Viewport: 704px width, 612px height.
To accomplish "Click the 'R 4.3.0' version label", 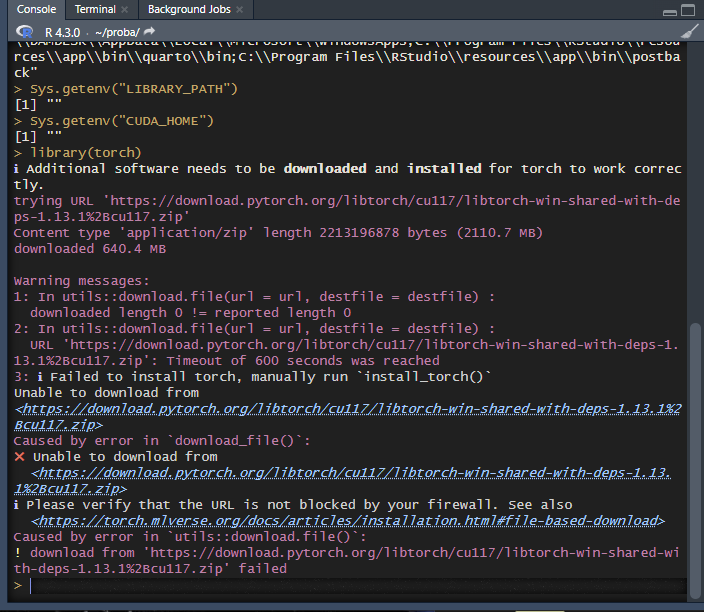I will (x=62, y=32).
